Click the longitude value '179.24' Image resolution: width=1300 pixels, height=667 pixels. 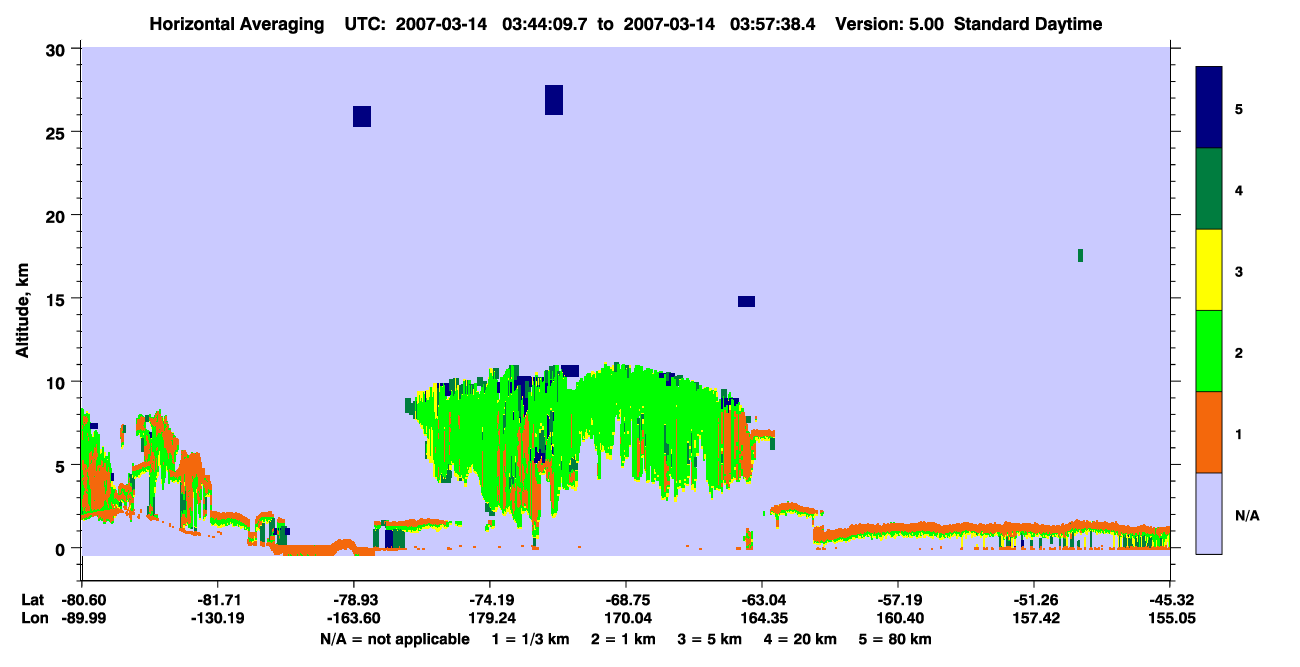pos(490,618)
